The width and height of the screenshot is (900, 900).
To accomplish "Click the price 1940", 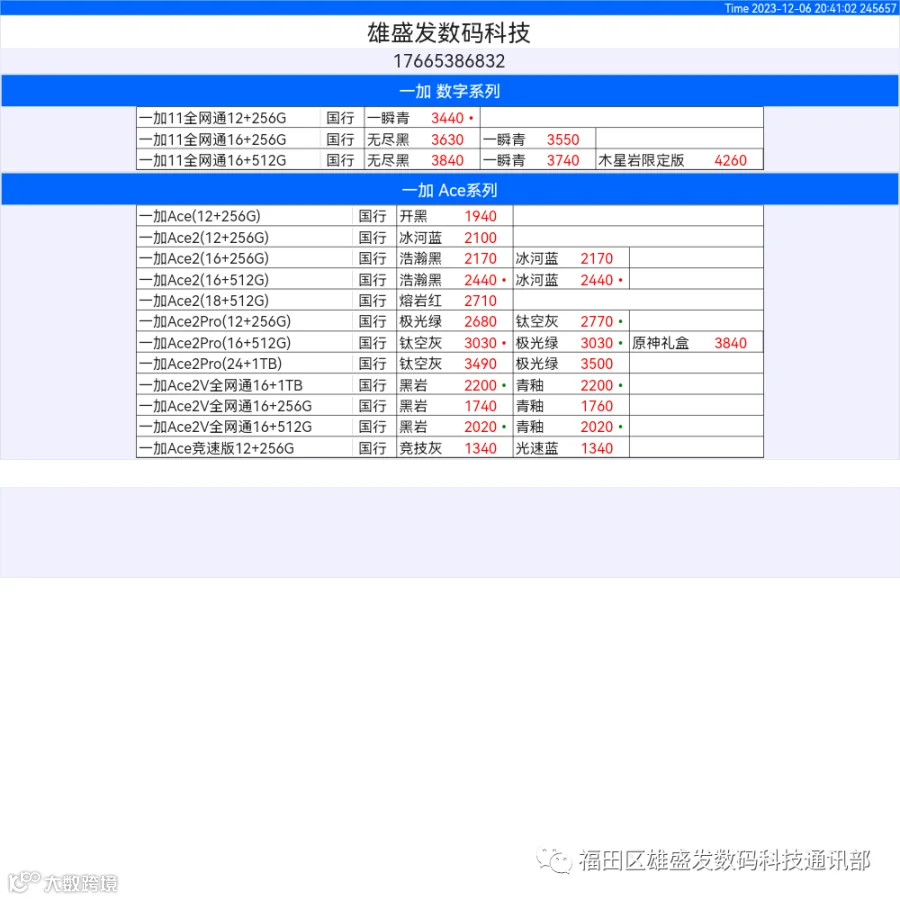I will (480, 216).
